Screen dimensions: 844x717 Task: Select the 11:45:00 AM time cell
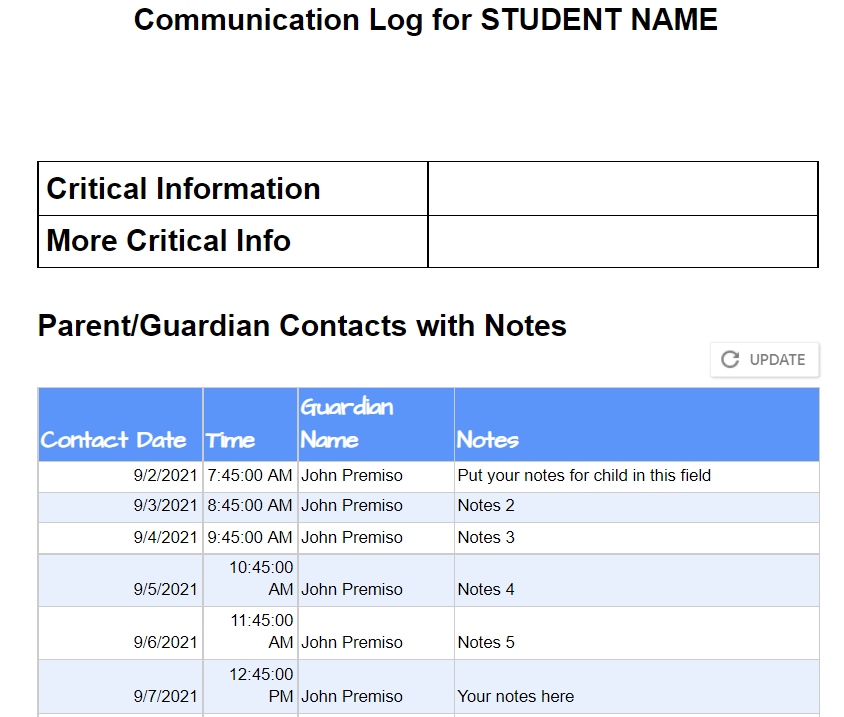coord(250,633)
